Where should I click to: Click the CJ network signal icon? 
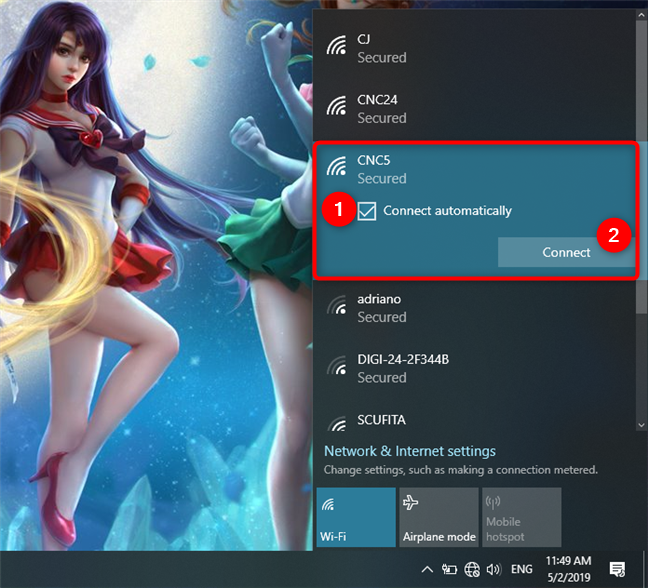[336, 45]
